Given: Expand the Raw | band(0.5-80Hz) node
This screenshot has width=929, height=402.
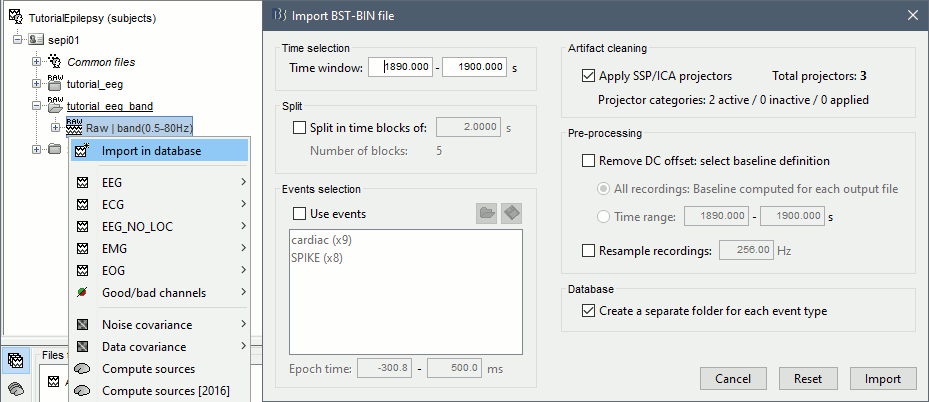Looking at the screenshot, I should [x=54, y=128].
